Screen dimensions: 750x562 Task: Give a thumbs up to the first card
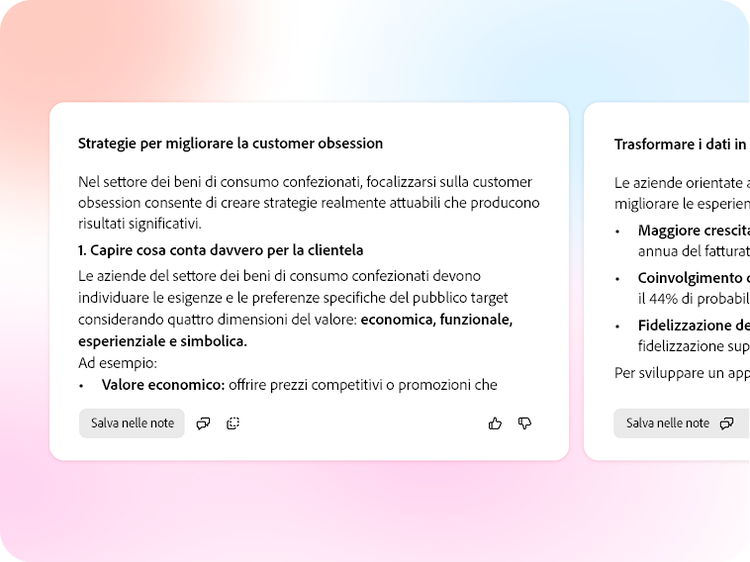[x=495, y=423]
